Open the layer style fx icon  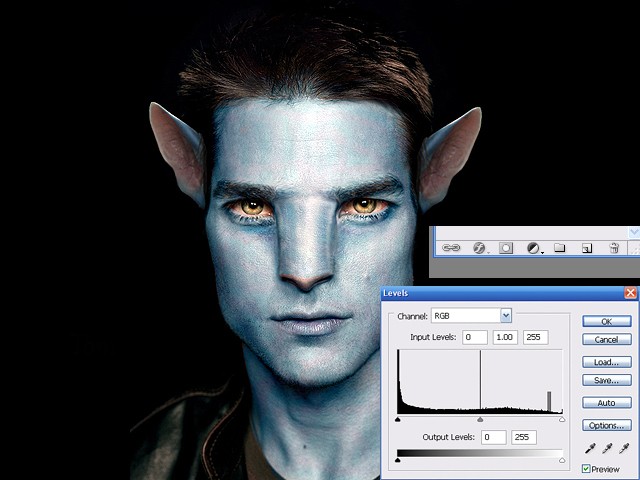pos(479,248)
